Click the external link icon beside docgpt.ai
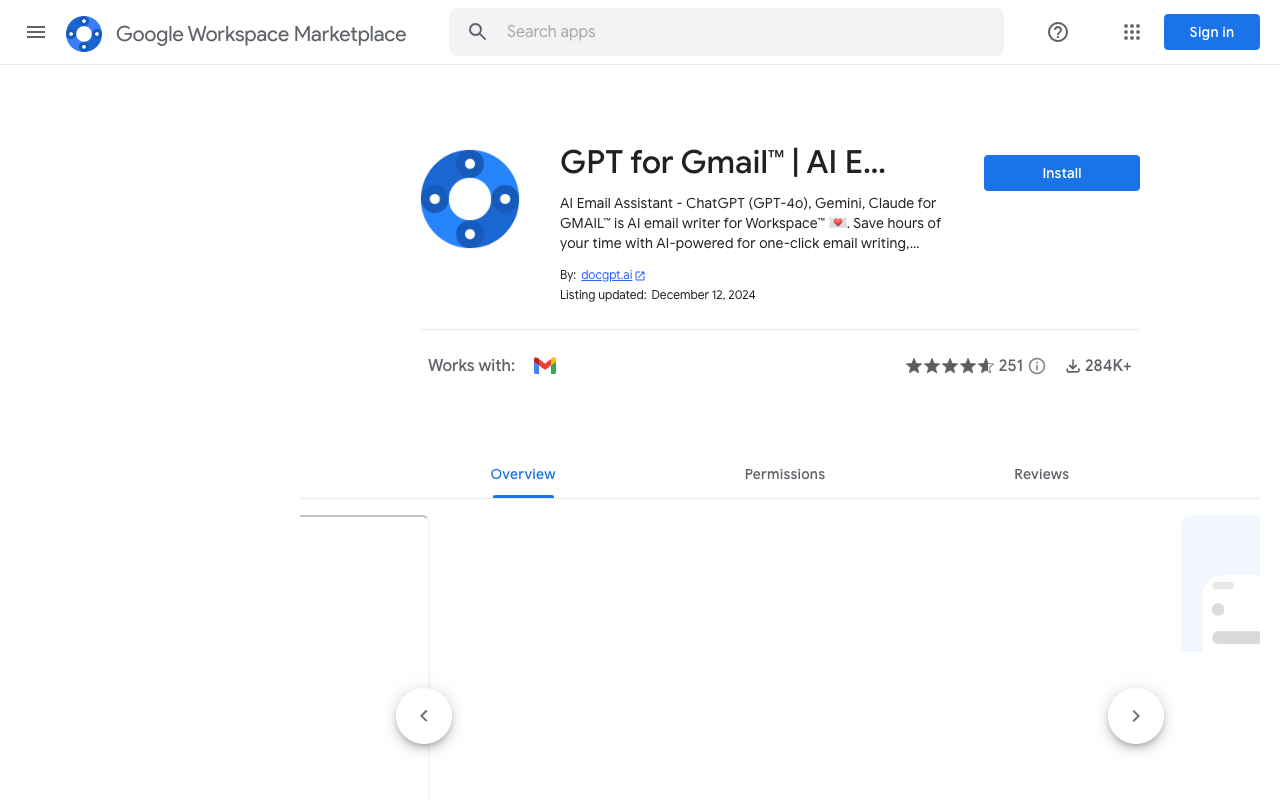 tap(640, 276)
